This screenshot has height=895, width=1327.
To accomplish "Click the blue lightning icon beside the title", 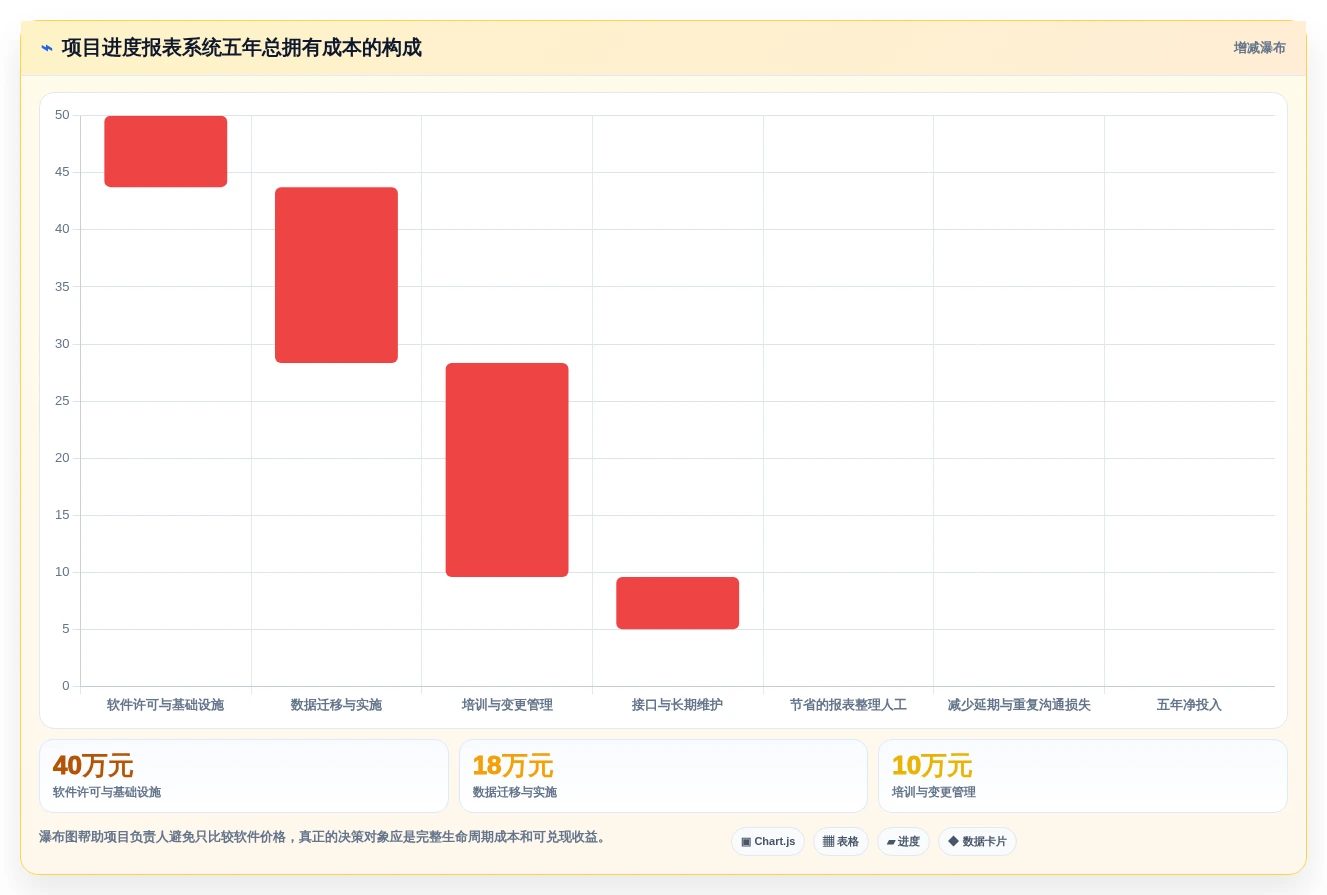I will [x=47, y=48].
